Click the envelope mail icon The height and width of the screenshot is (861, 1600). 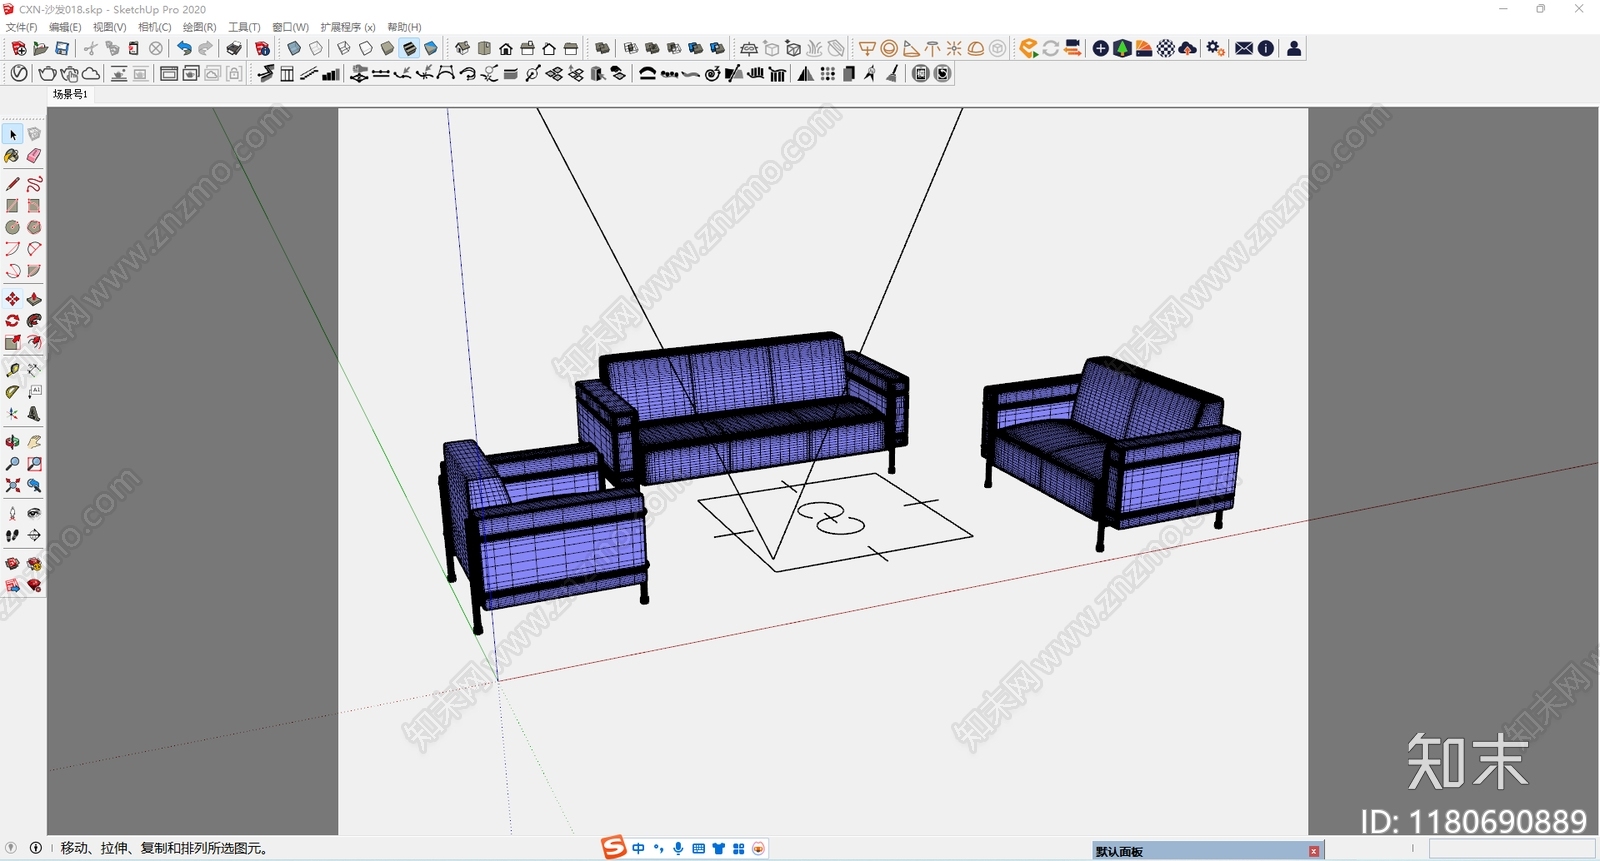[x=1244, y=48]
